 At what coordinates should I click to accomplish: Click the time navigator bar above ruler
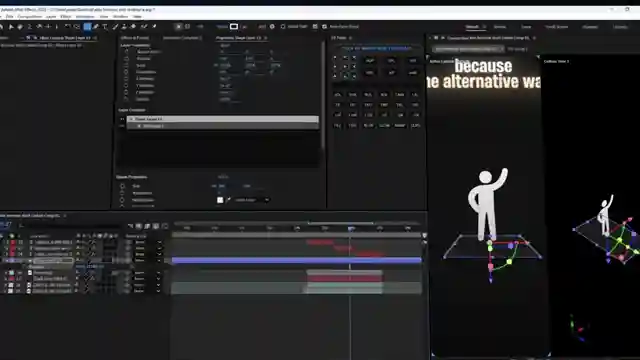pos(341,223)
